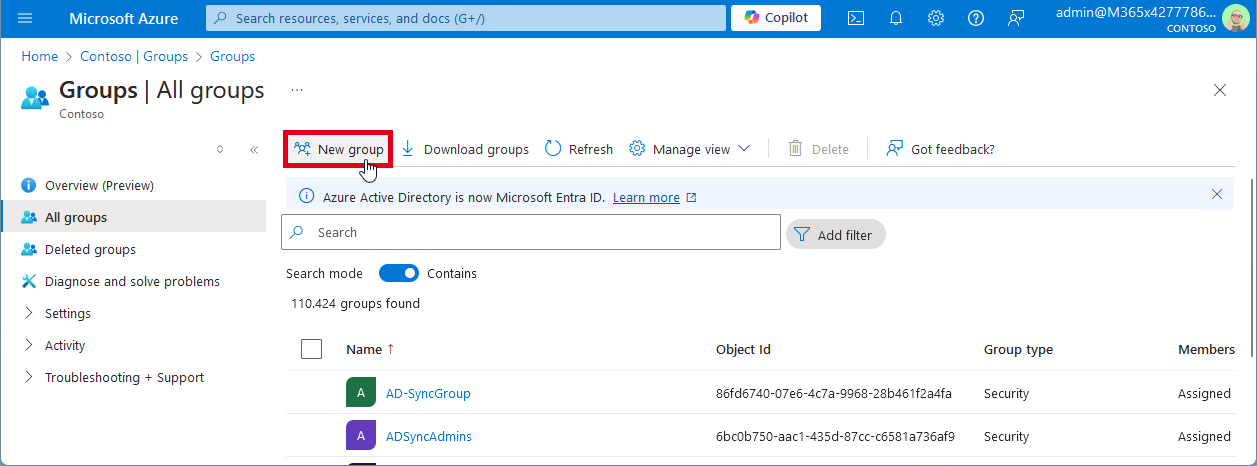Click the '110.424 groups found' text

pyautogui.click(x=355, y=303)
